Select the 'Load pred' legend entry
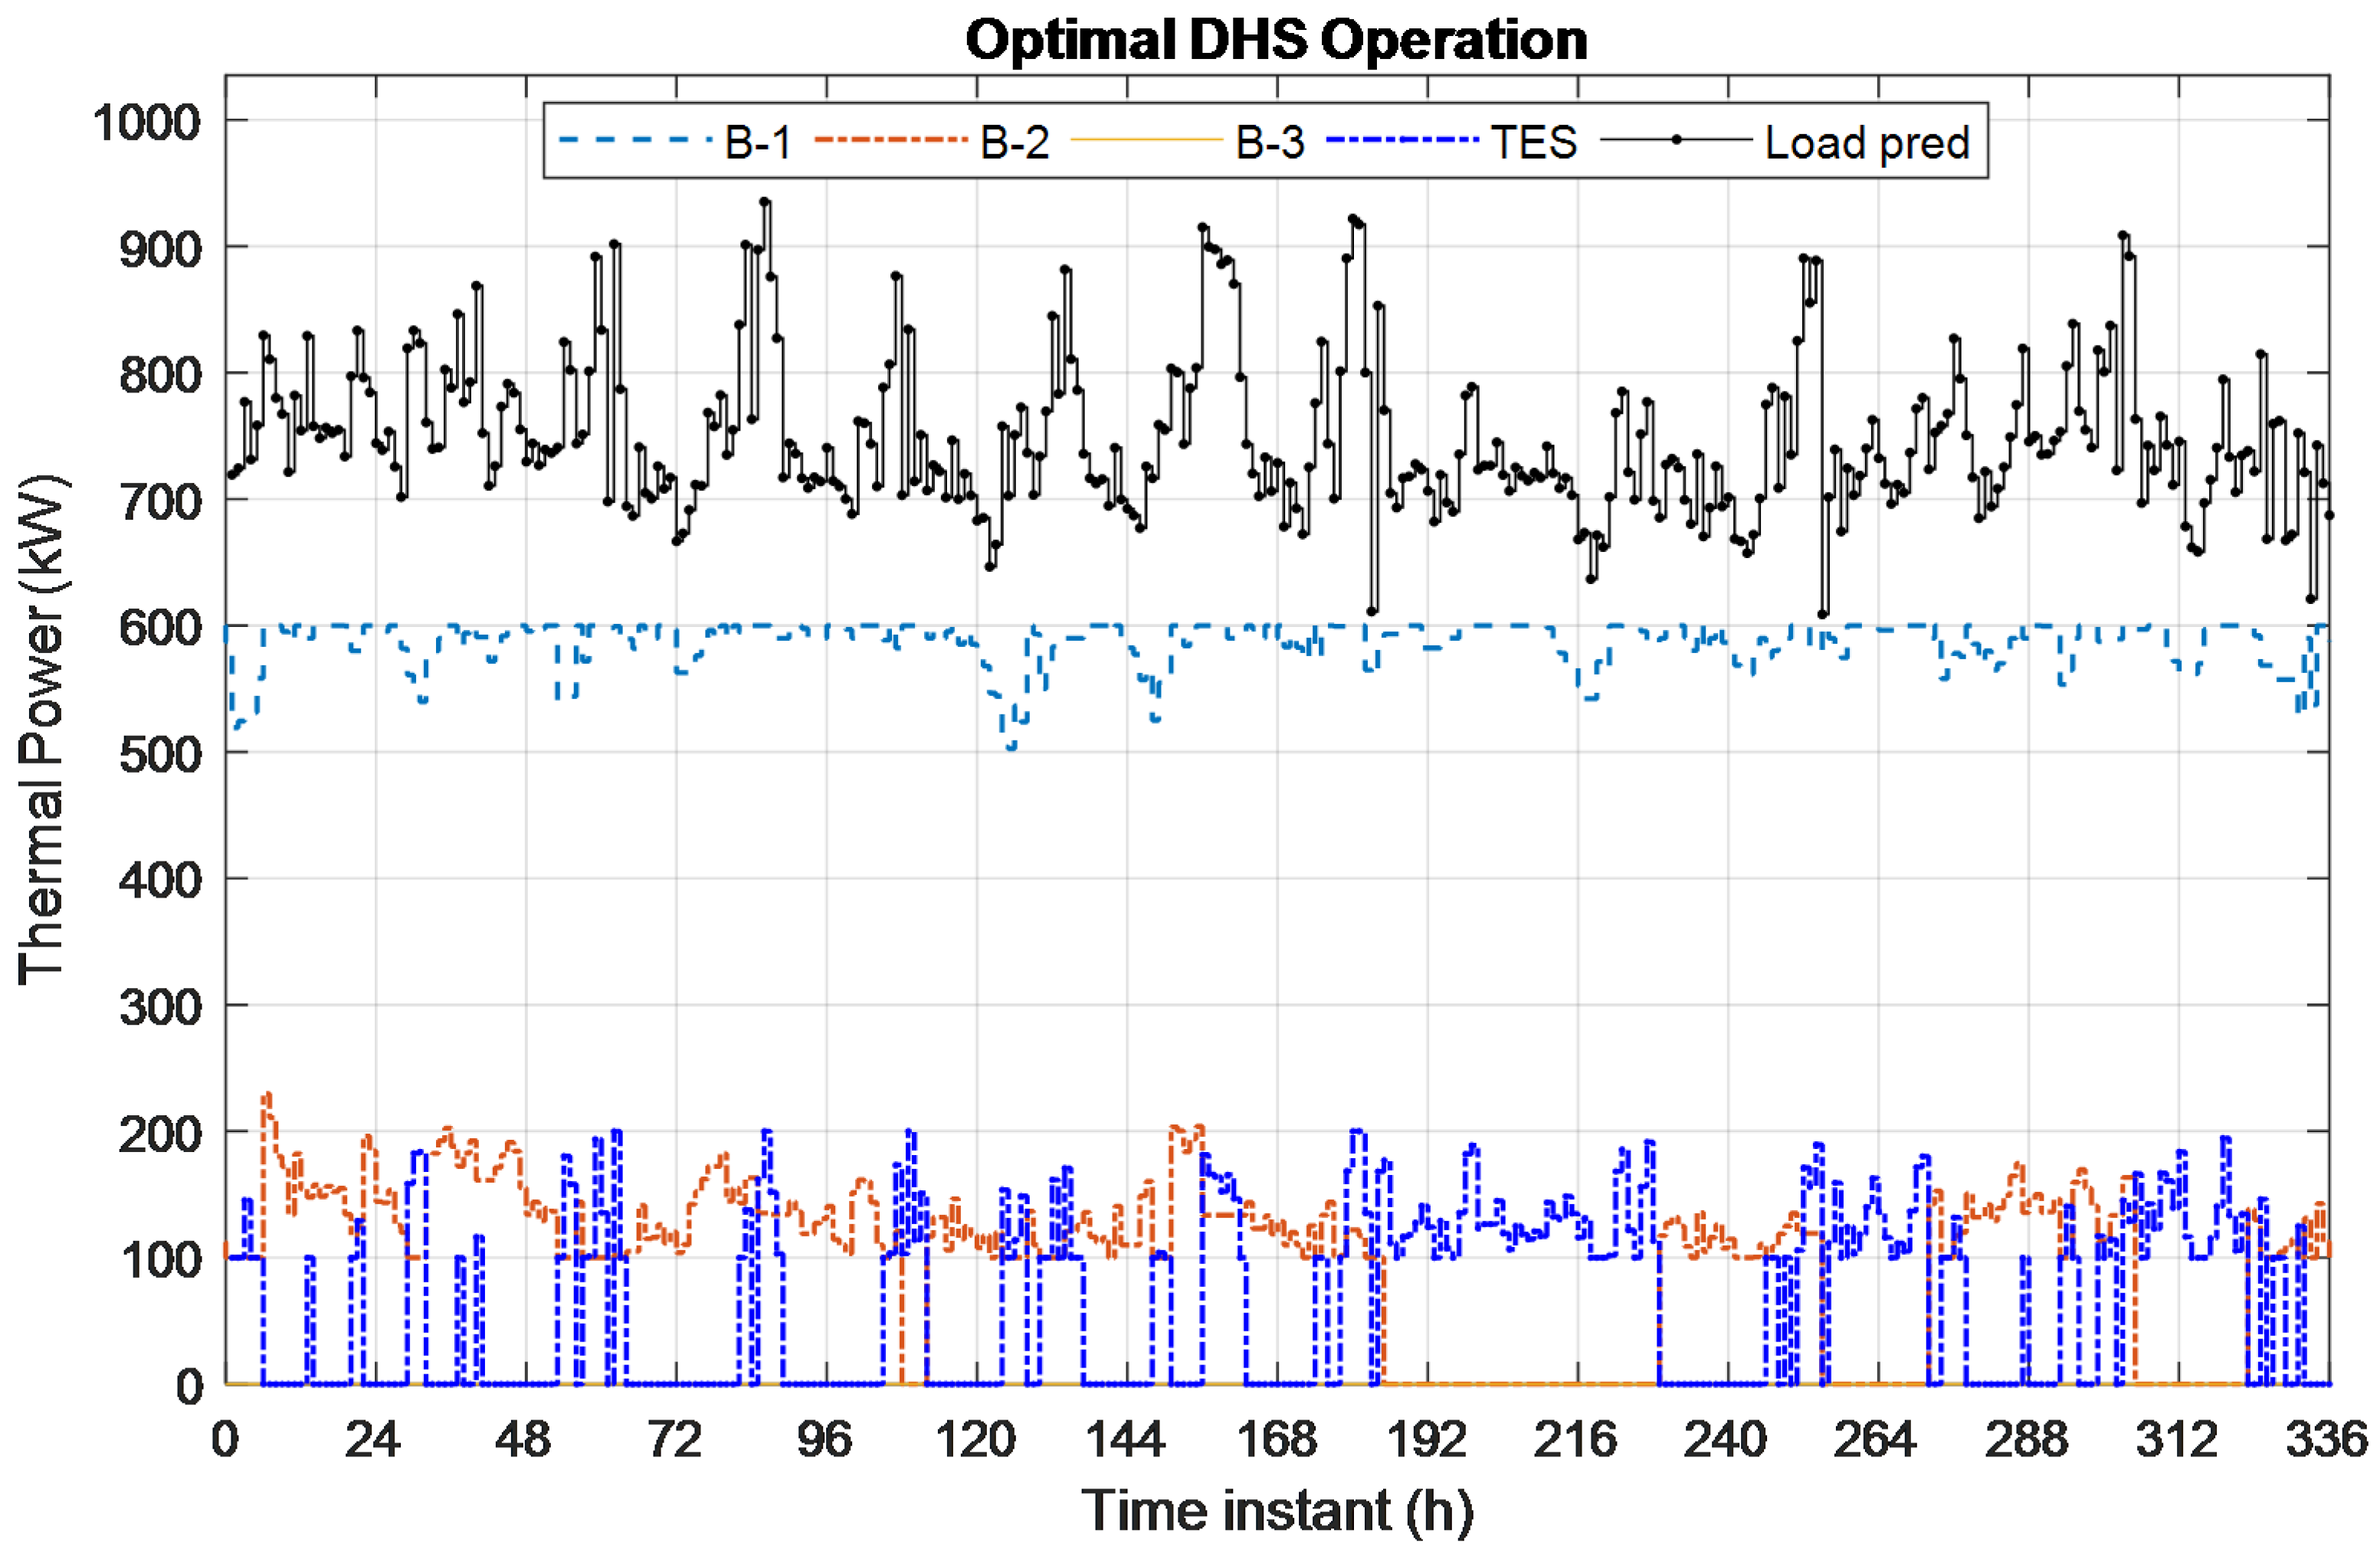Image resolution: width=2380 pixels, height=1556 pixels. coord(1786,142)
